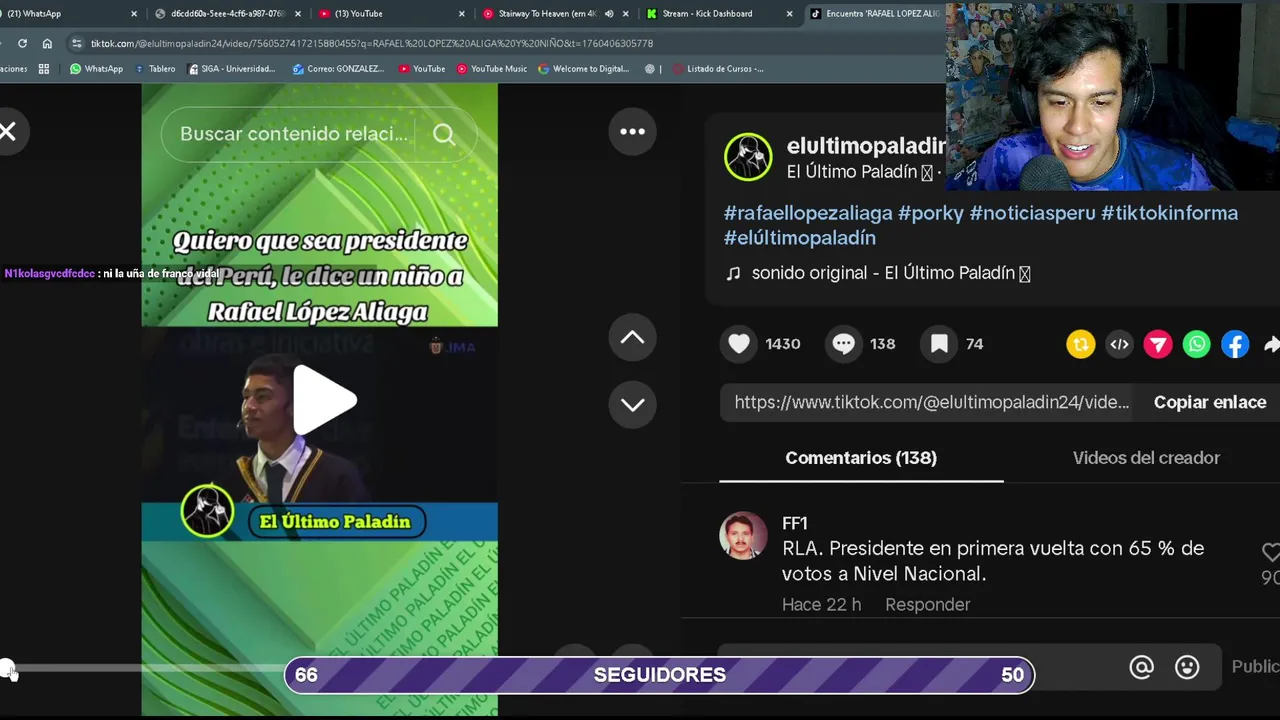Select the video URL link text

pos(932,402)
